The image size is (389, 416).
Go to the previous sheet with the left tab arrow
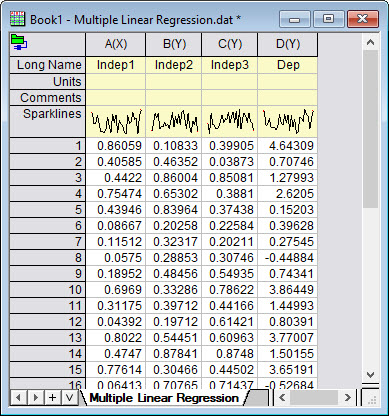click(x=18, y=397)
